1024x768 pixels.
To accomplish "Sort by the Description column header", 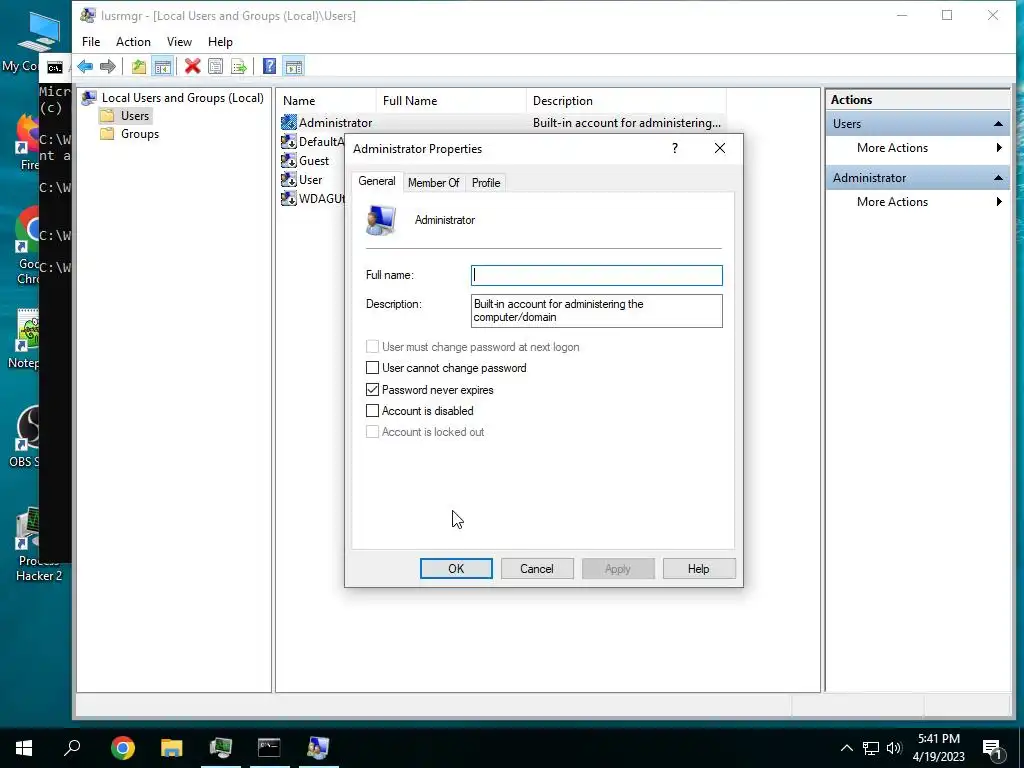I will click(x=626, y=101).
